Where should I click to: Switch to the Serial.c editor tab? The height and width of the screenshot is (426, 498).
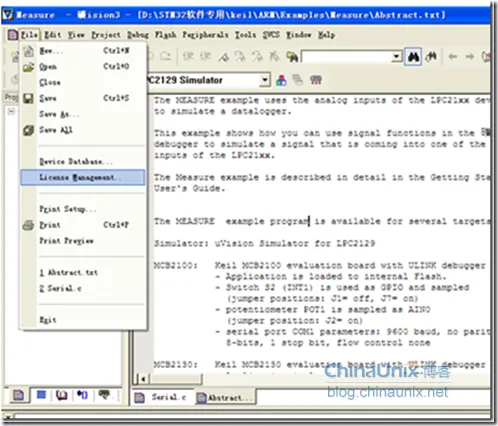point(161,397)
